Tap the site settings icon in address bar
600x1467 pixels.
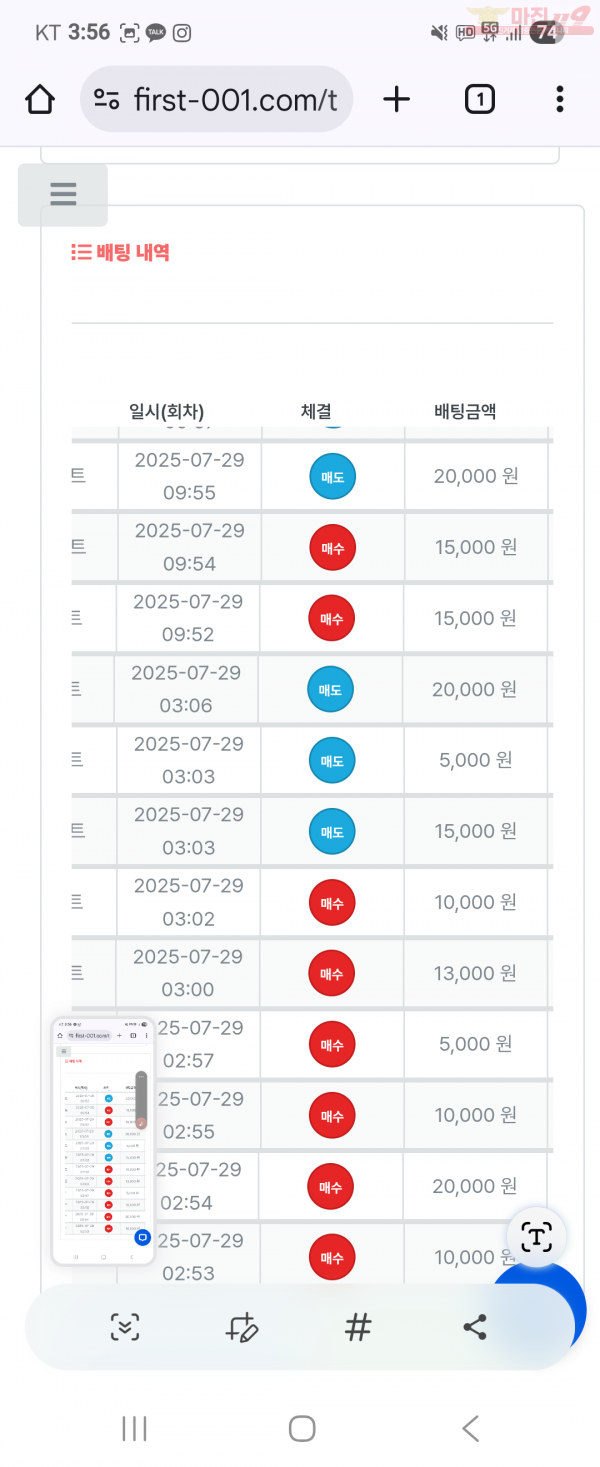coord(107,99)
